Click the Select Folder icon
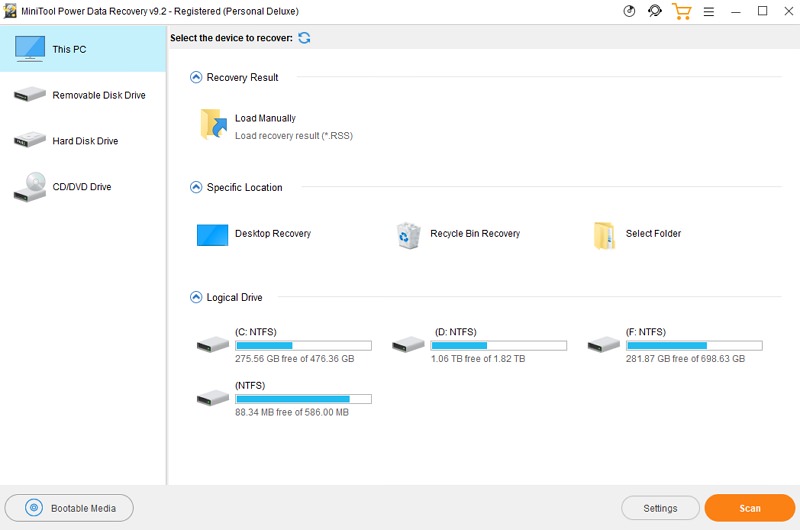 click(604, 235)
